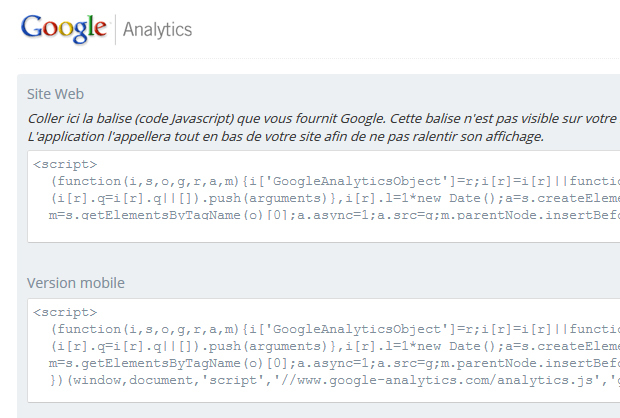Viewport: 620px width, 418px height.
Task: Click the Site Web section heading
Action: pyautogui.click(x=55, y=94)
